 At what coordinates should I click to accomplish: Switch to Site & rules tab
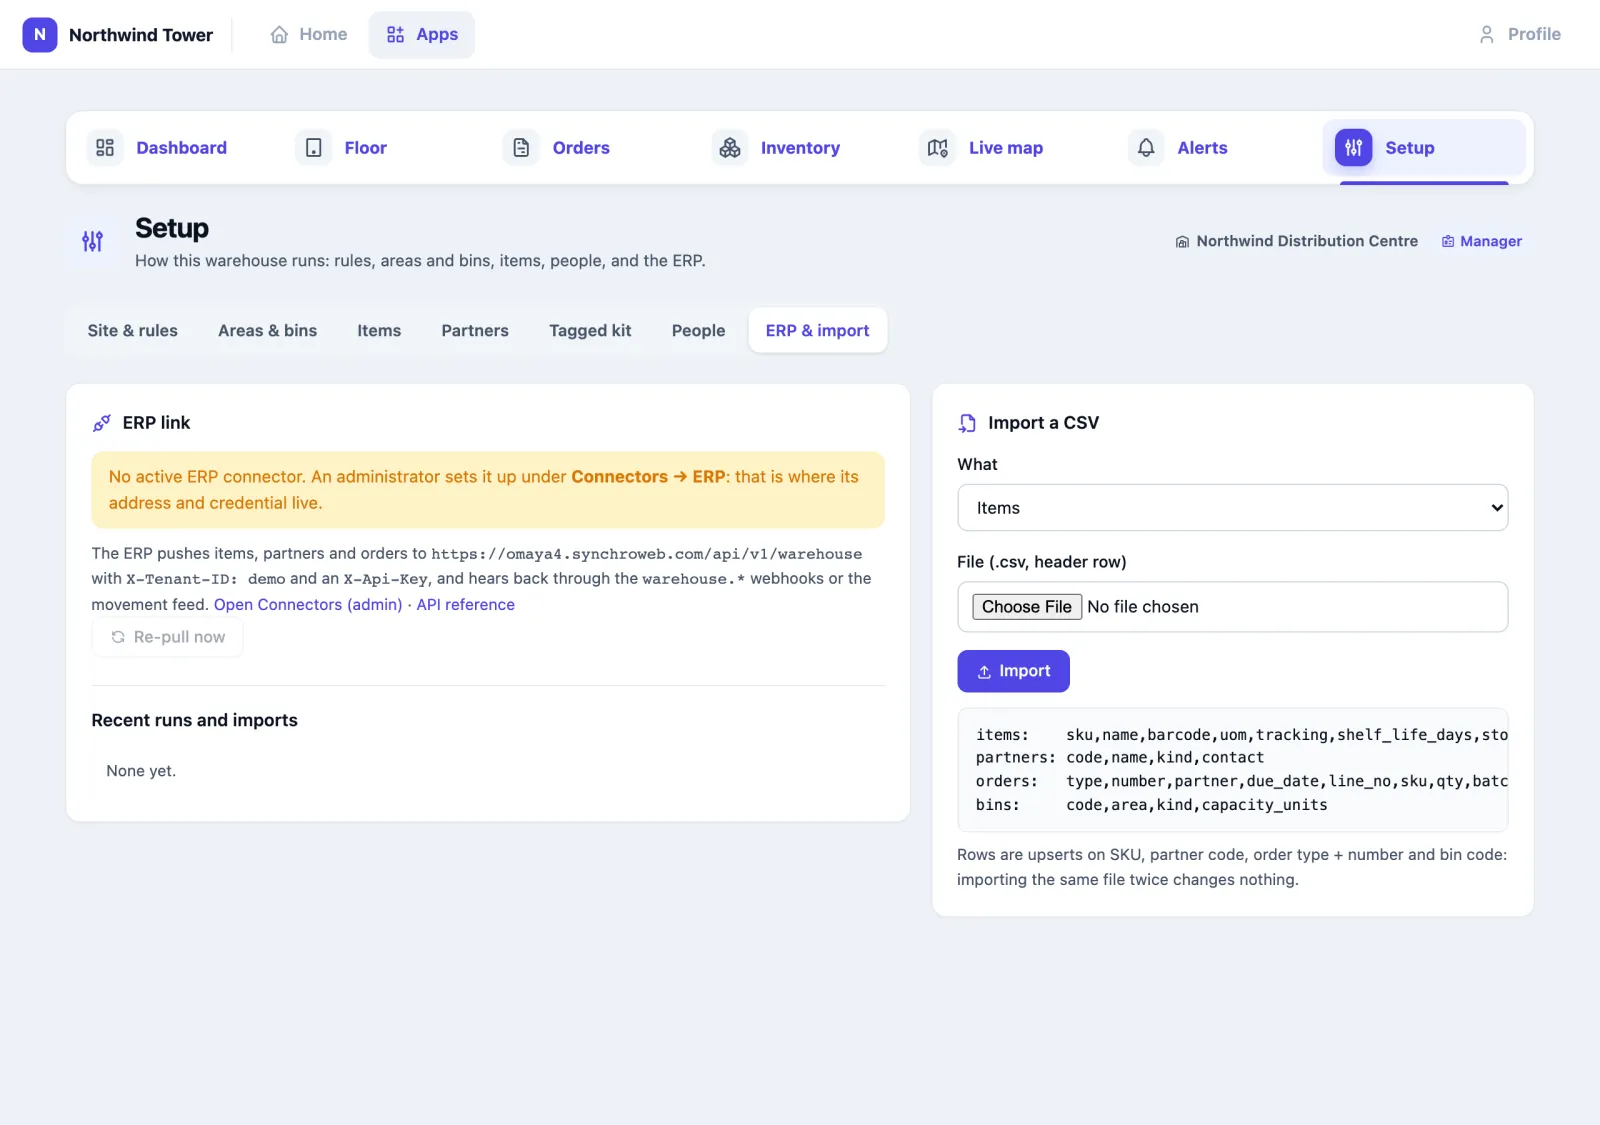click(x=132, y=331)
